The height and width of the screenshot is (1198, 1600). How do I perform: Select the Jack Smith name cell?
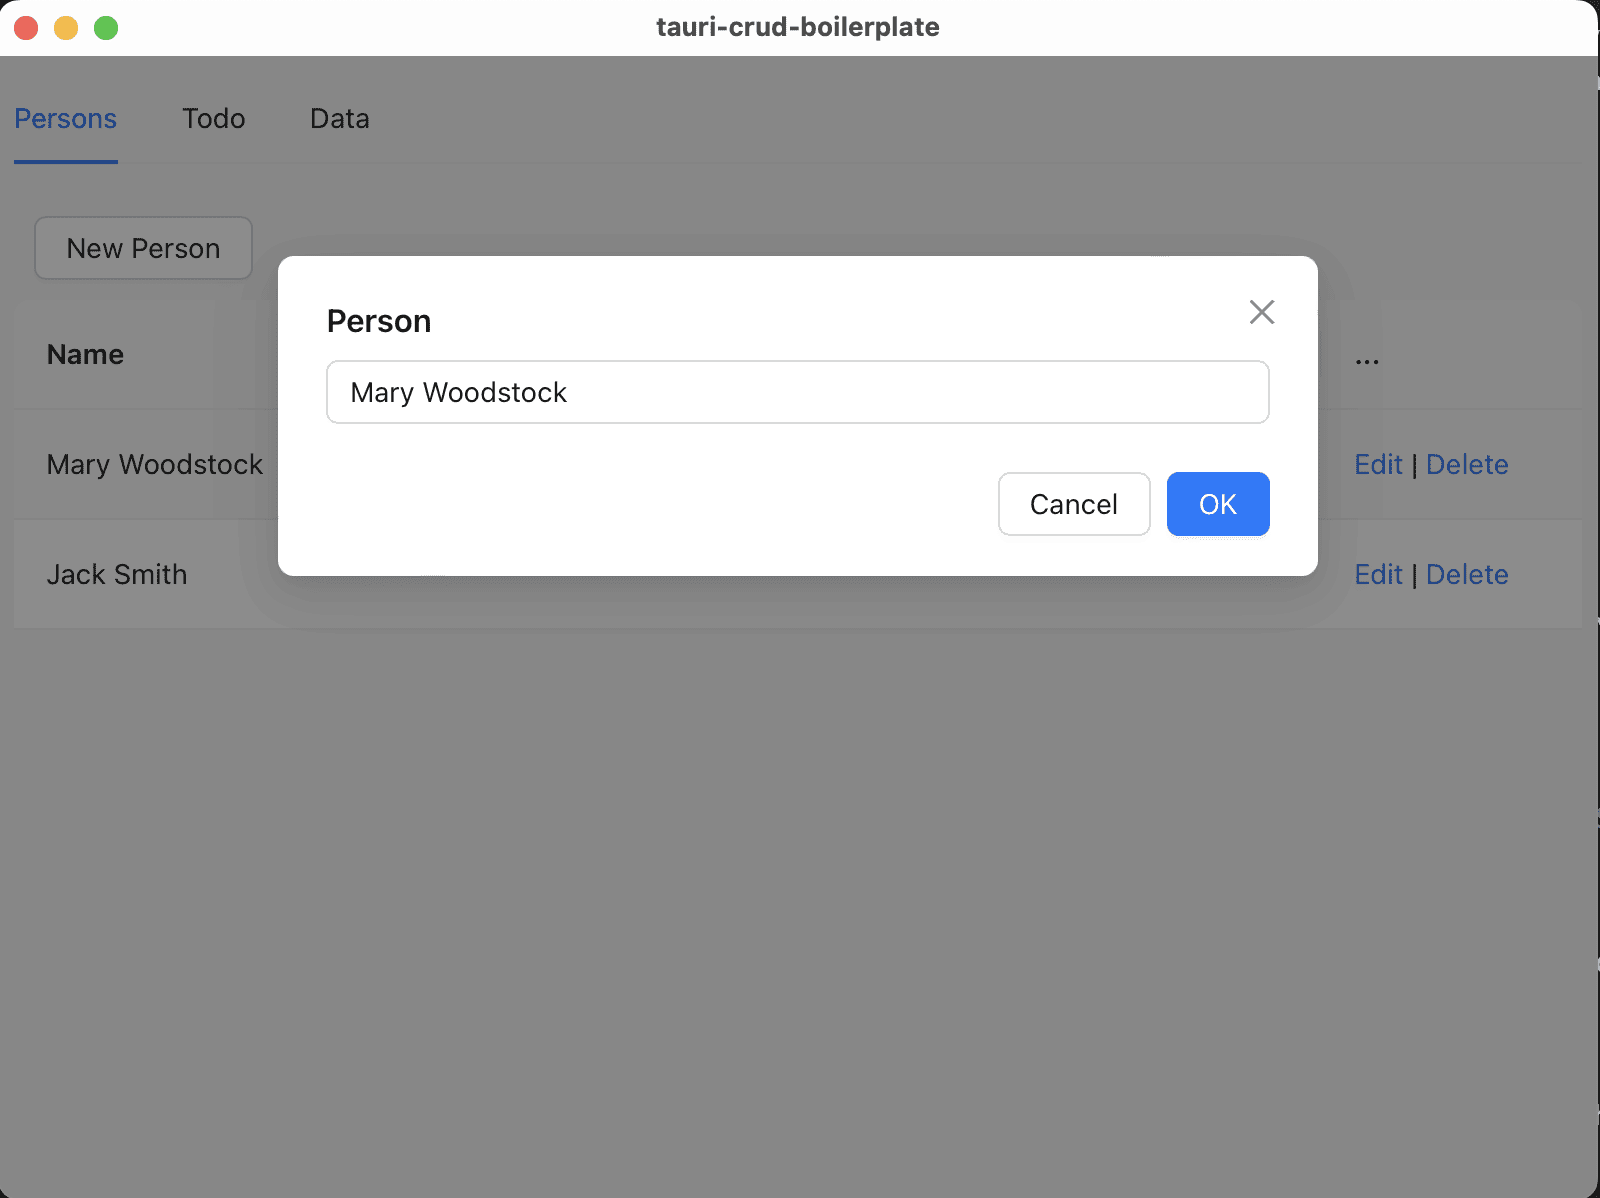pos(117,575)
